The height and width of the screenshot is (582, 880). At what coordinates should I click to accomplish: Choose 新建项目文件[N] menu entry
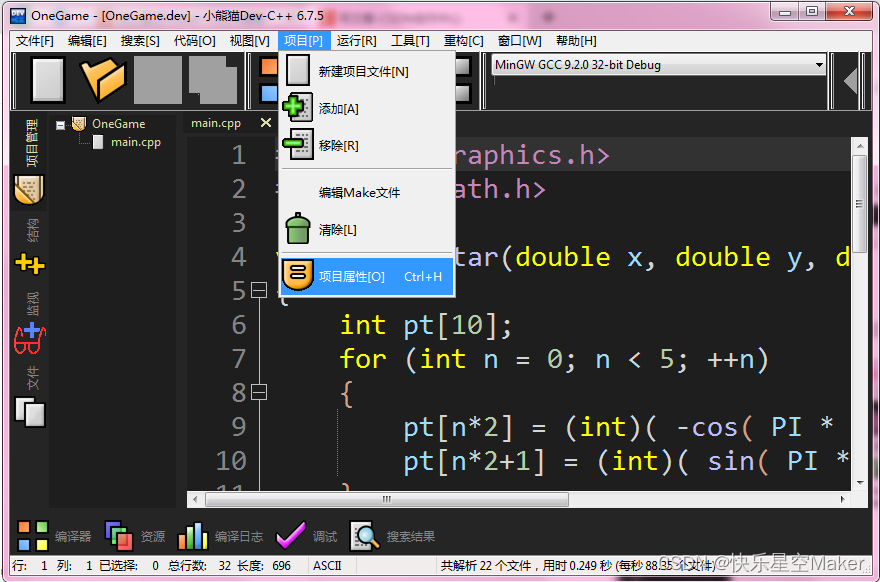point(366,71)
